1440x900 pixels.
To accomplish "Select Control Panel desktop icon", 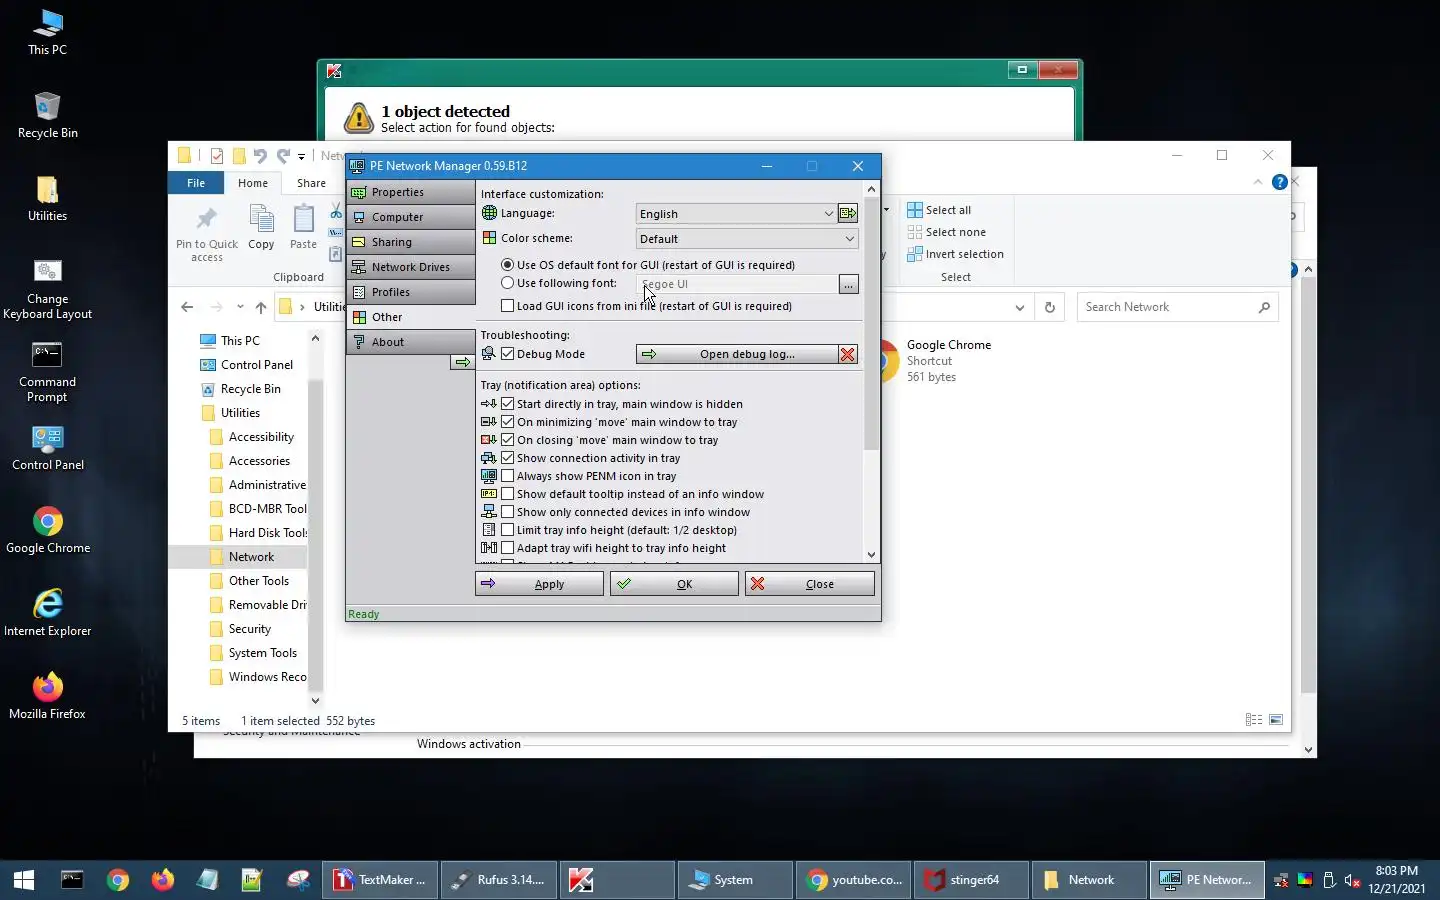I will pyautogui.click(x=47, y=447).
